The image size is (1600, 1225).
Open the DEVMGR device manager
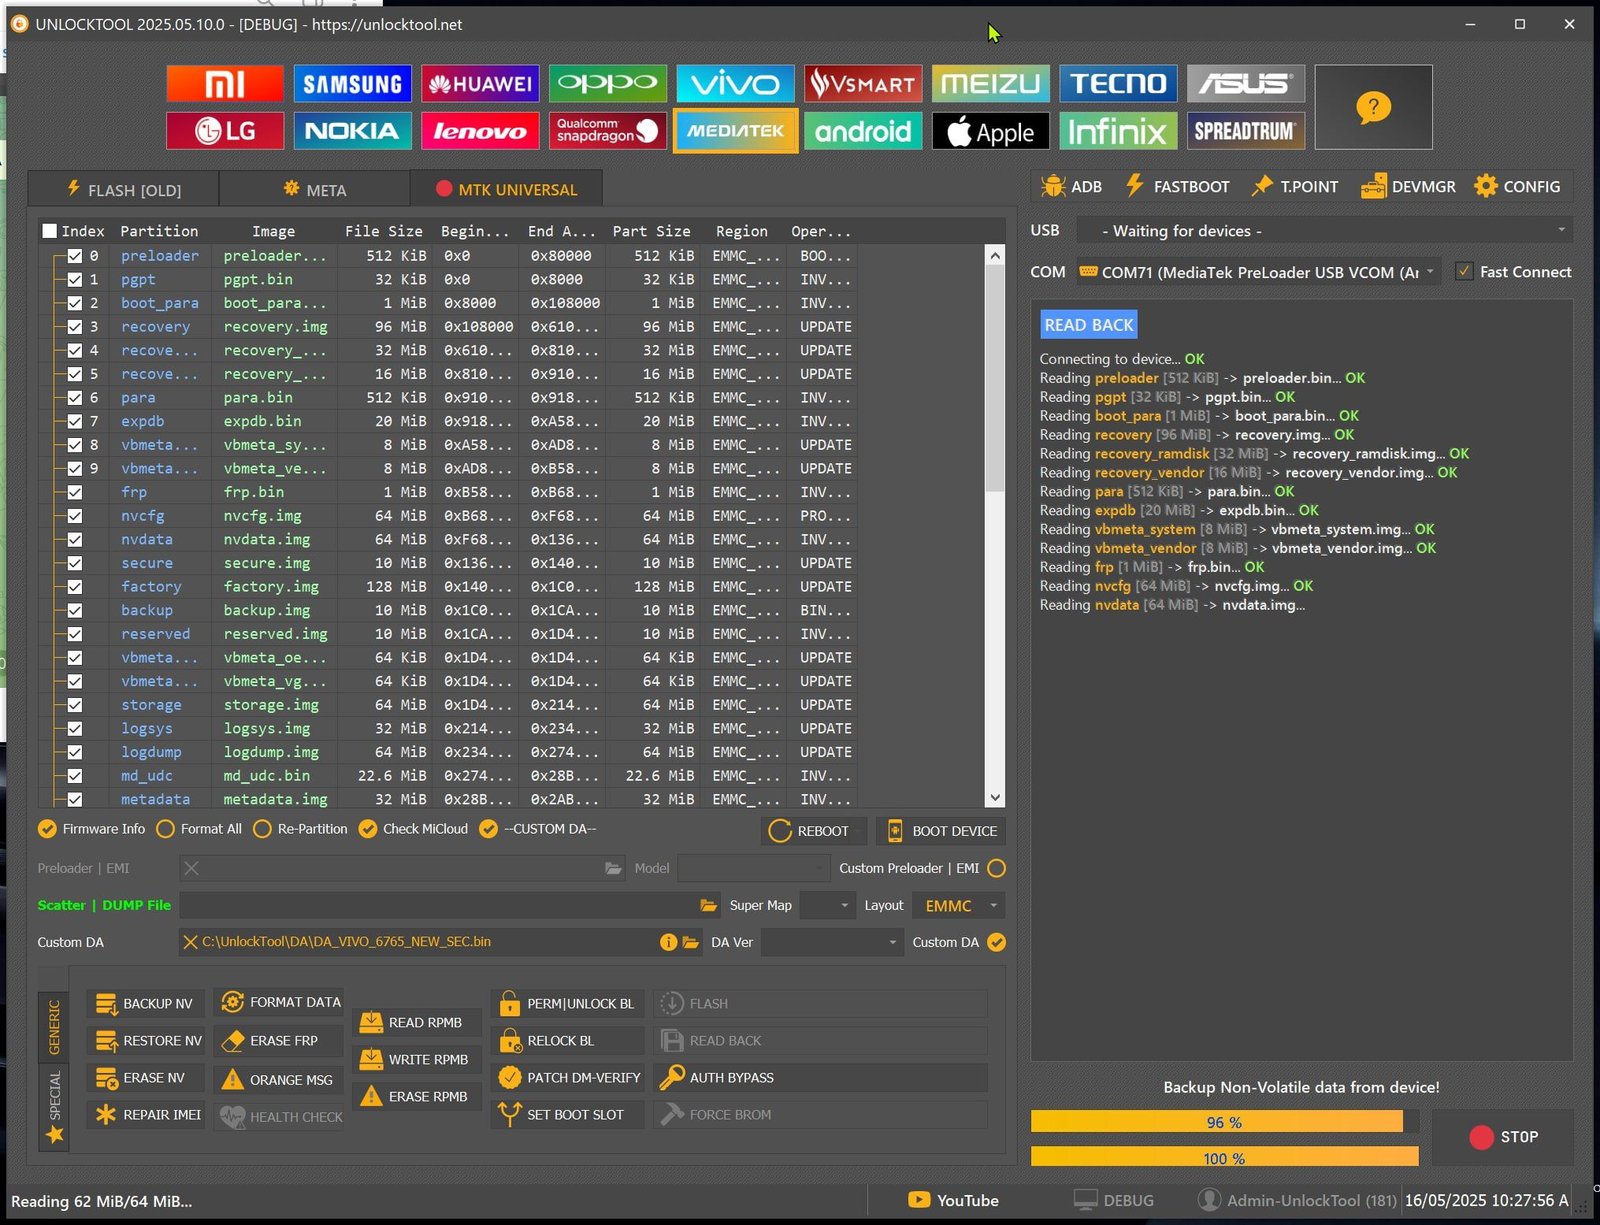pos(1408,187)
